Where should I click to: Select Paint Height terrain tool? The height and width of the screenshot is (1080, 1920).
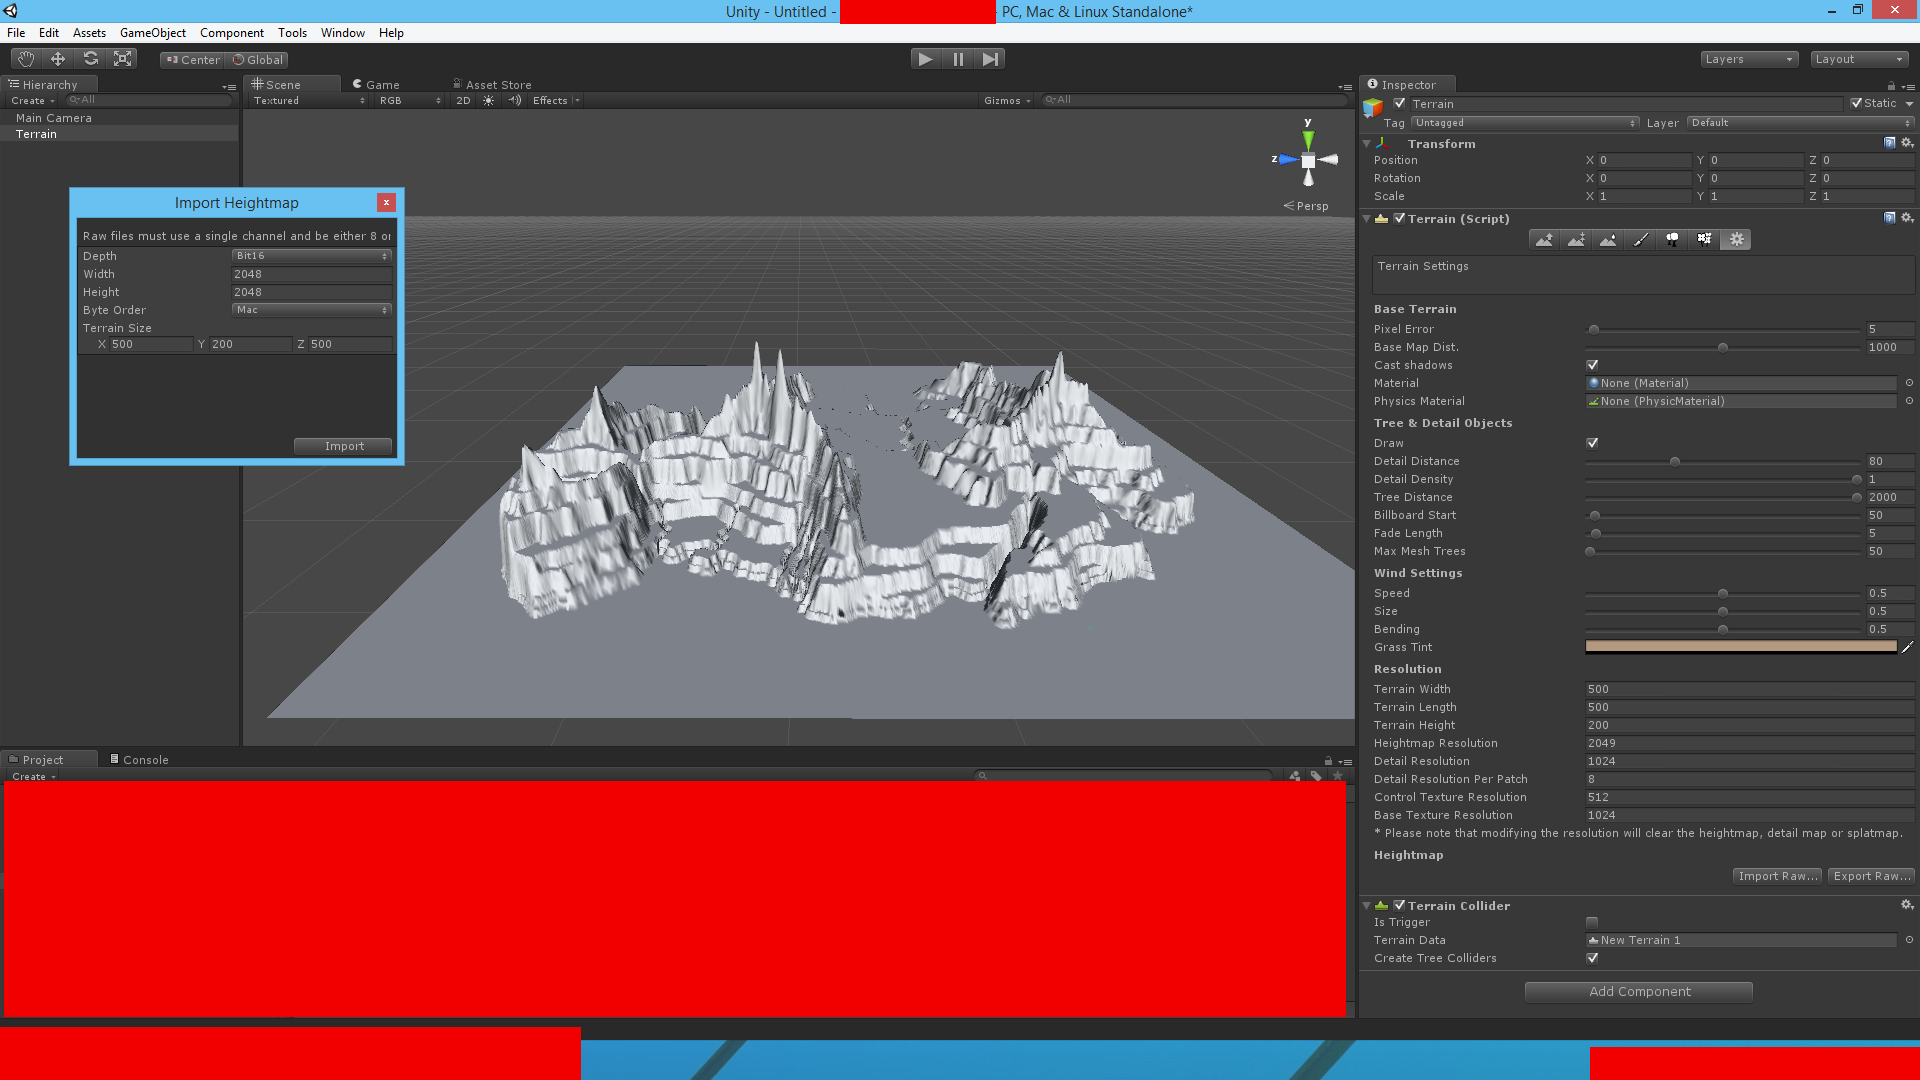coord(1577,240)
